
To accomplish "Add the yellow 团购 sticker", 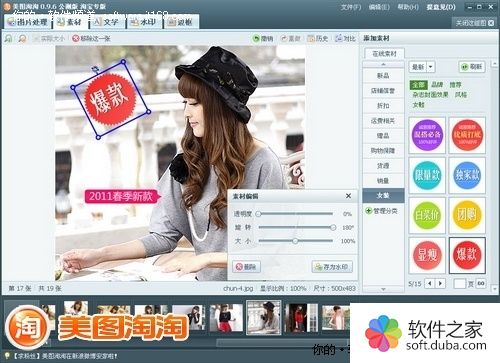I will (467, 215).
